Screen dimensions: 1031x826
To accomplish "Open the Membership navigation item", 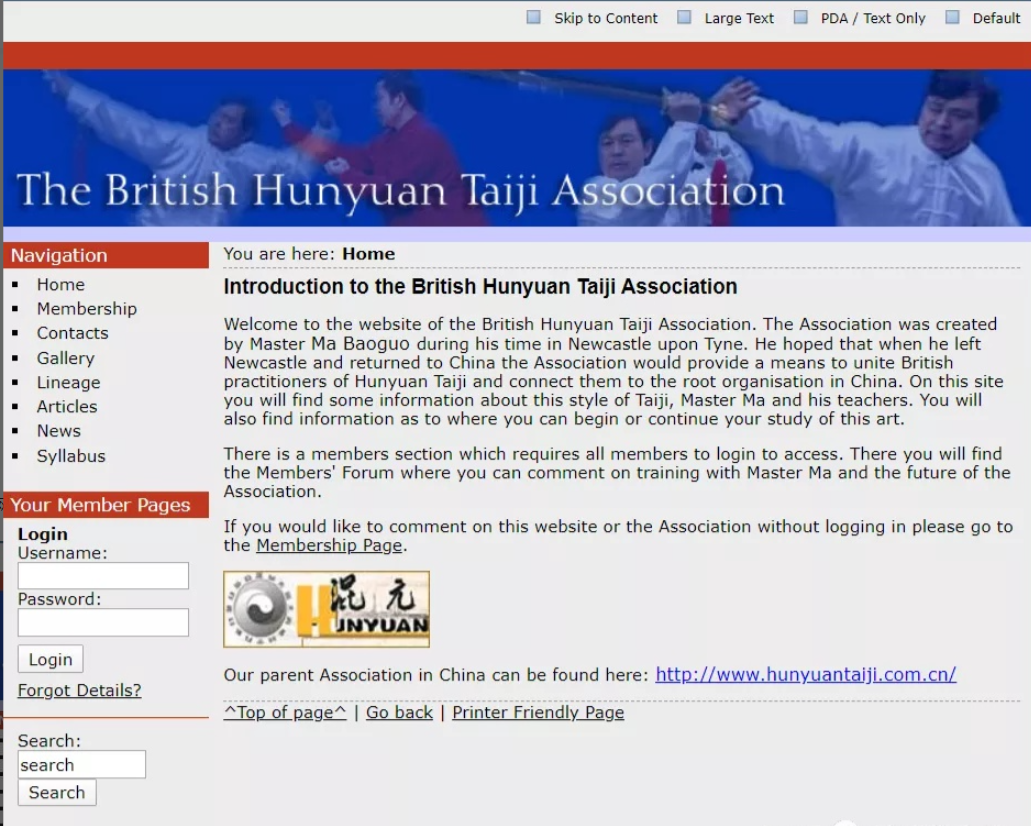I will click(x=87, y=308).
